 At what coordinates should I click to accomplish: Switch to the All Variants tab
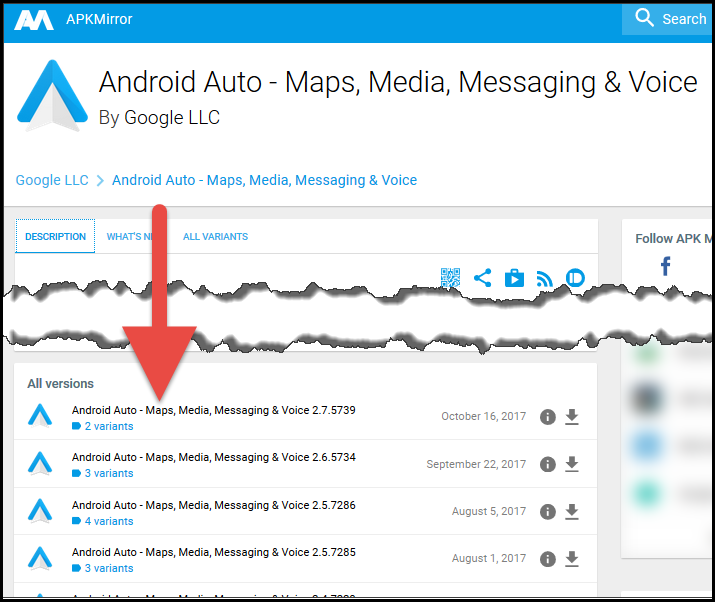215,236
